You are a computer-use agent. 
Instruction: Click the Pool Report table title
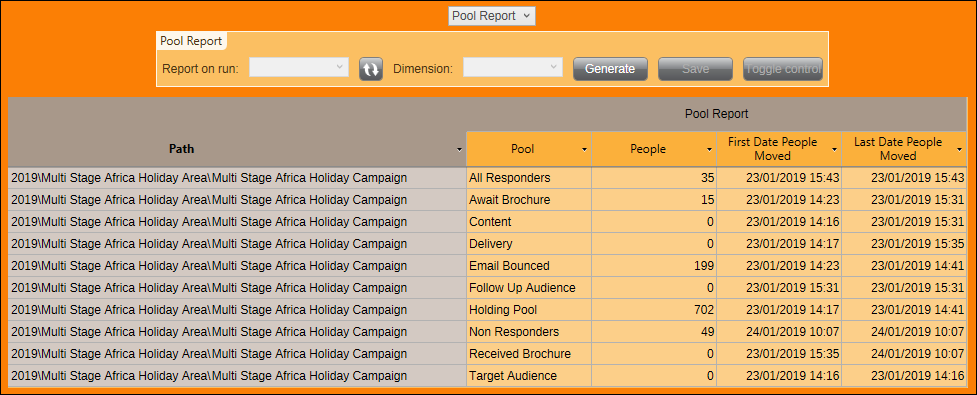tap(717, 114)
